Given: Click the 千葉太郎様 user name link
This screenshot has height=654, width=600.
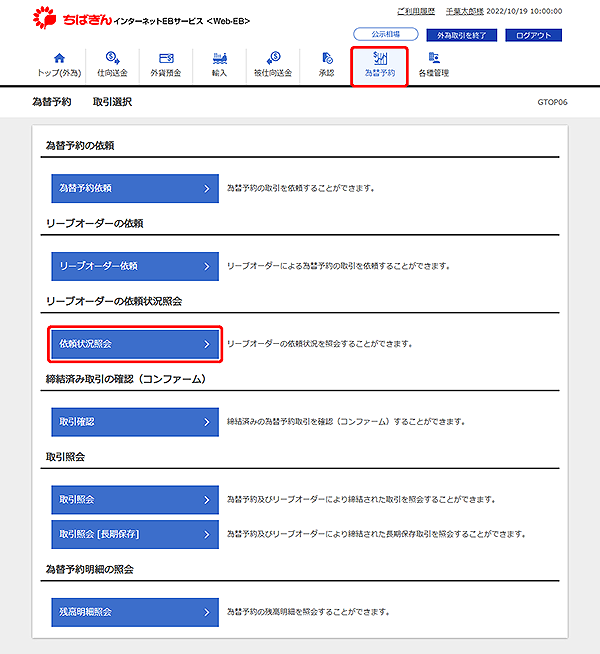Looking at the screenshot, I should click(x=464, y=11).
